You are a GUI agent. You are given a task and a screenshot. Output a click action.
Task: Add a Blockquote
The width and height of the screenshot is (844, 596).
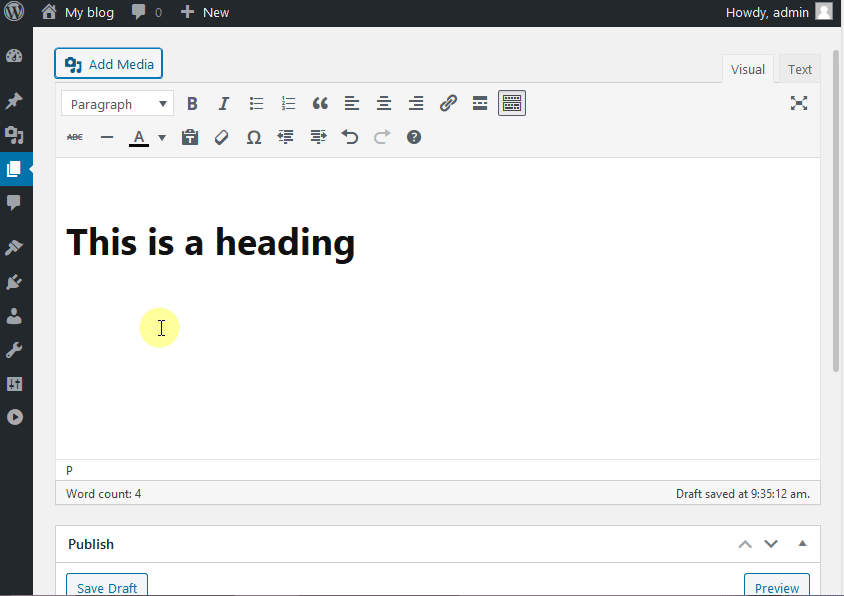(x=320, y=103)
